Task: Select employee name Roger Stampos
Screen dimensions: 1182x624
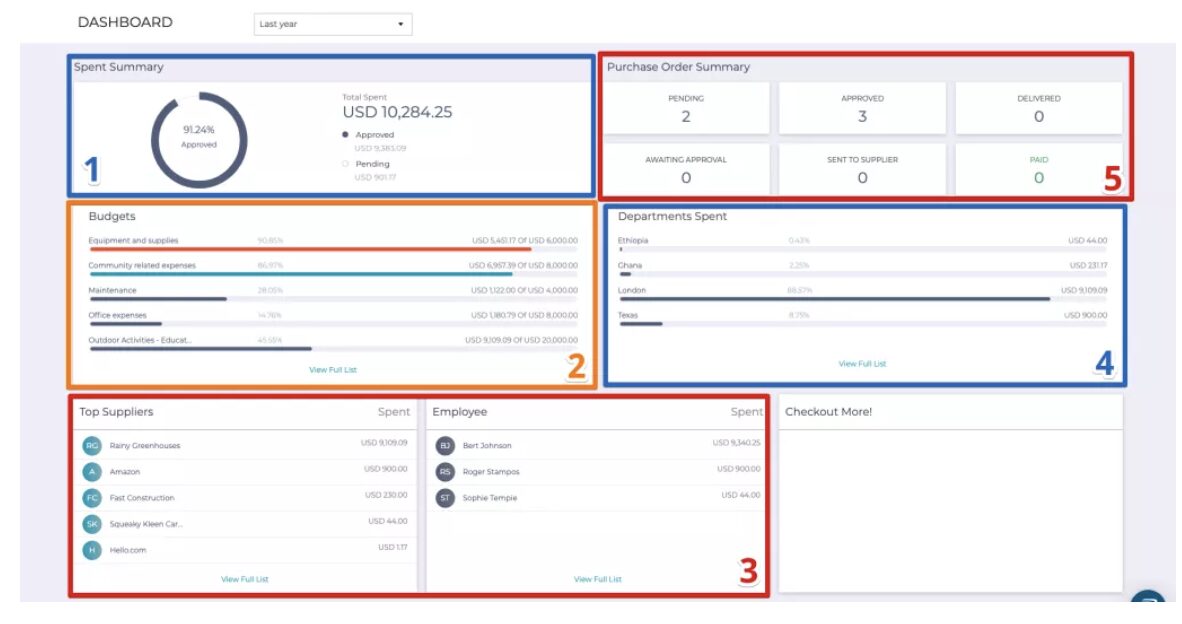Action: pos(491,472)
